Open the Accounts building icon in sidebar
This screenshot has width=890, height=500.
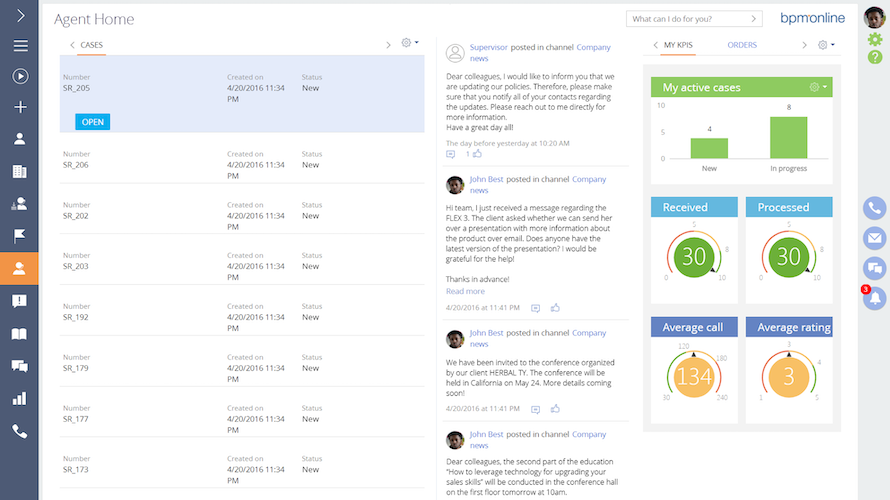click(20, 172)
